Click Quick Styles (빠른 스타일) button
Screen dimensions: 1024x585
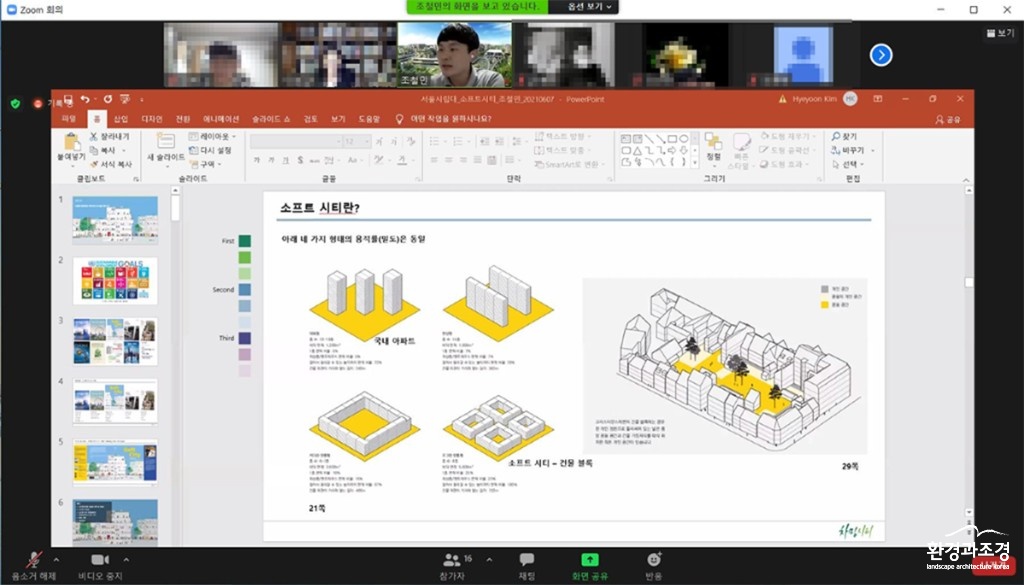pyautogui.click(x=741, y=150)
